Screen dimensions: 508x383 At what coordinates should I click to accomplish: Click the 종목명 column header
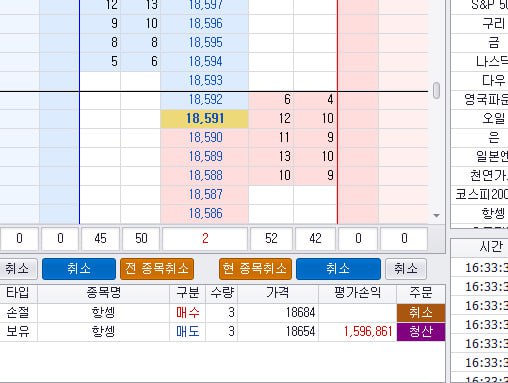(x=103, y=293)
